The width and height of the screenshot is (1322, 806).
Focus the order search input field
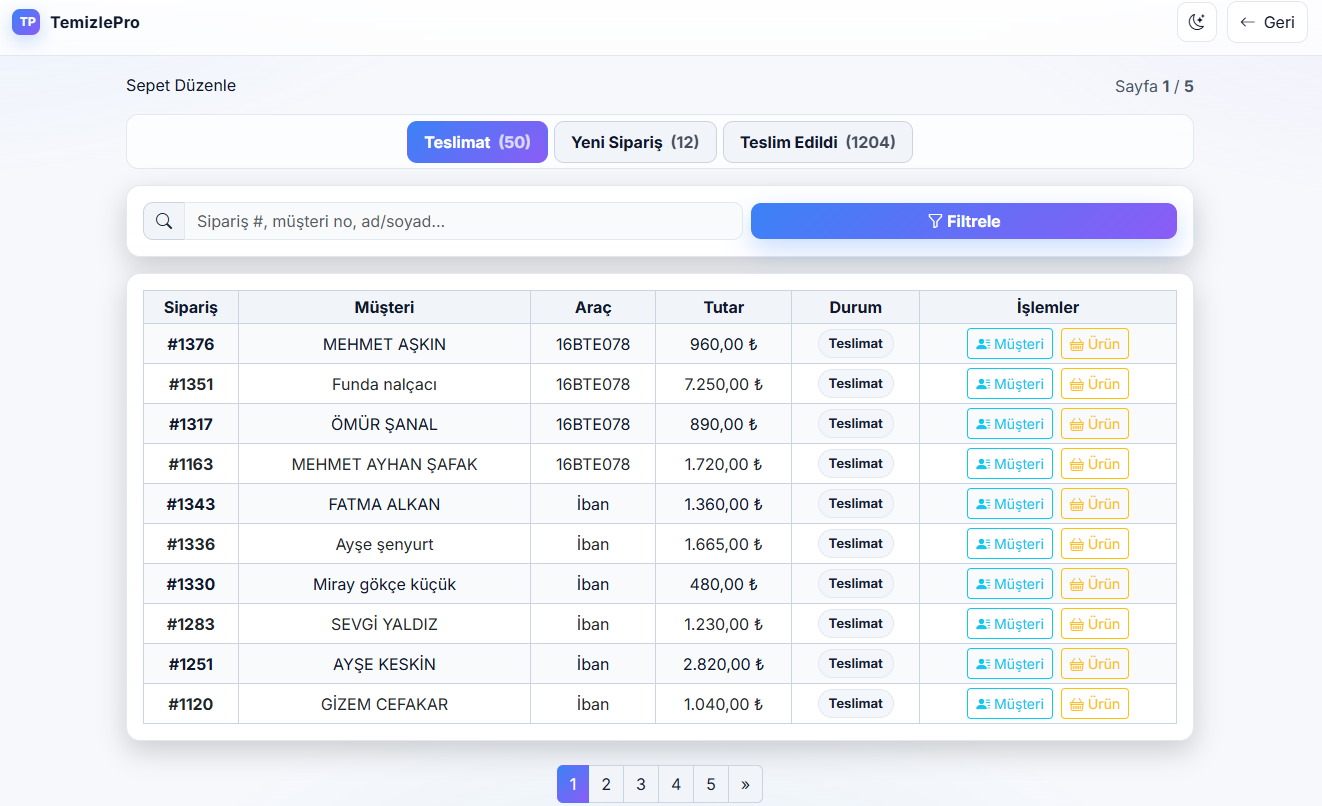coord(462,221)
